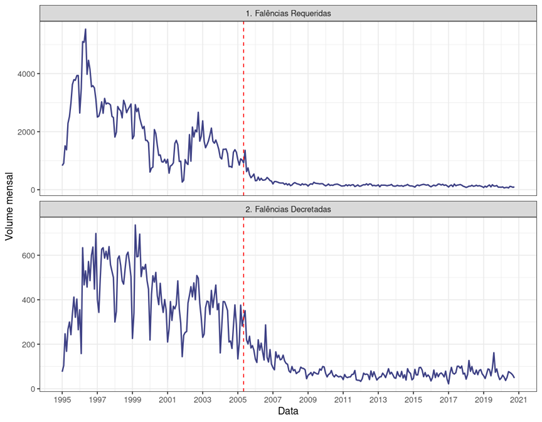Click the 2011 x-axis tick label
This screenshot has height=422, width=542.
(343, 400)
